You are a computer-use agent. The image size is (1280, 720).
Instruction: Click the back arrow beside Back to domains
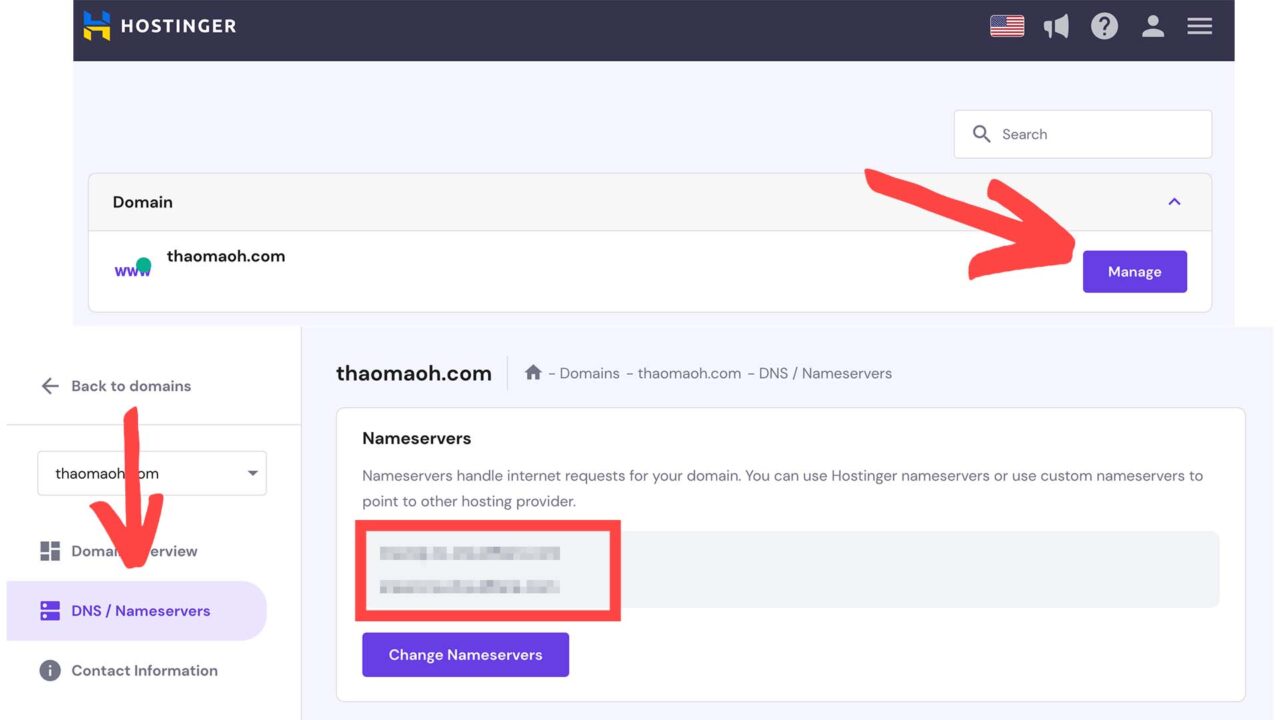[49, 386]
